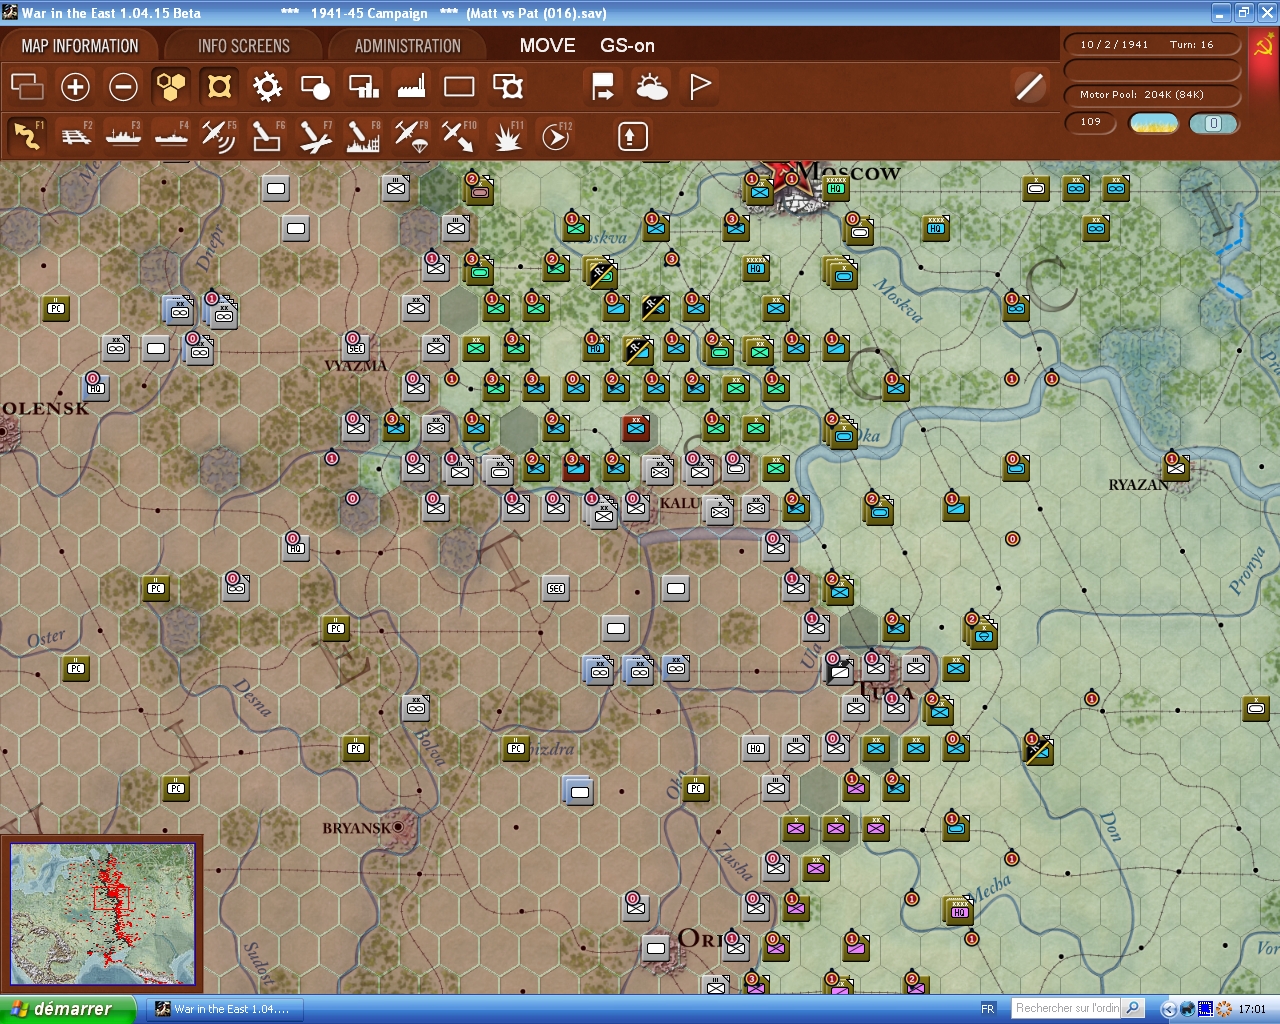Click the F12 circled-arrow end turn button
The height and width of the screenshot is (1024, 1280).
coord(556,136)
